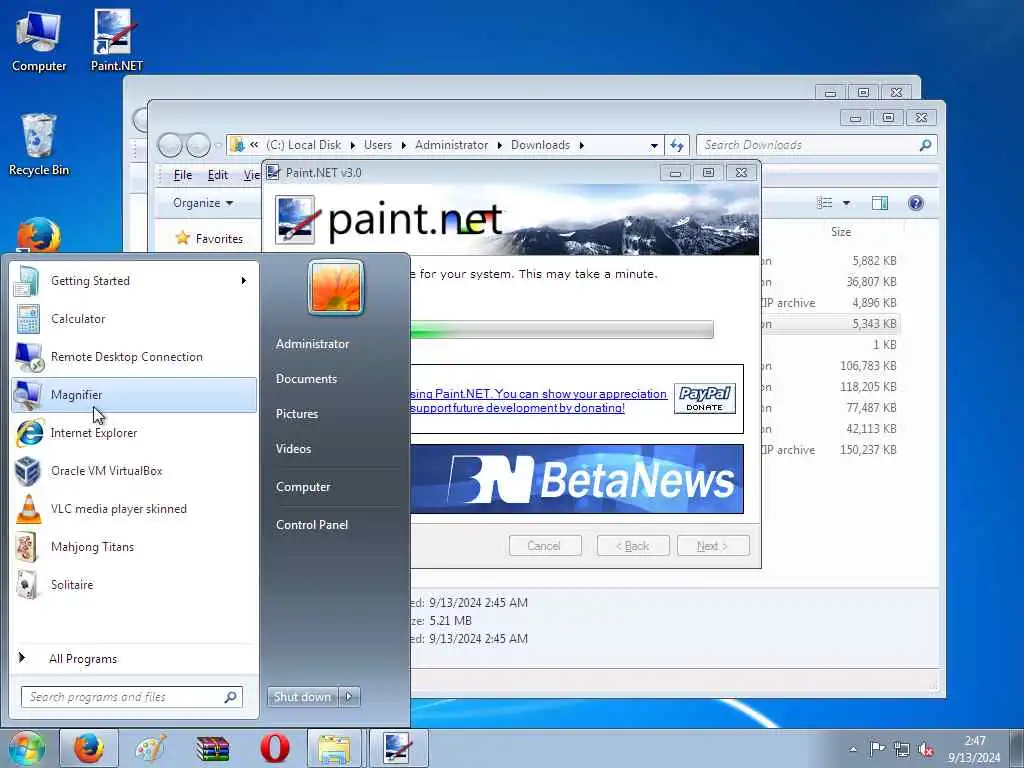Expand the view options dropdown arrow
1024x768 pixels.
[846, 203]
